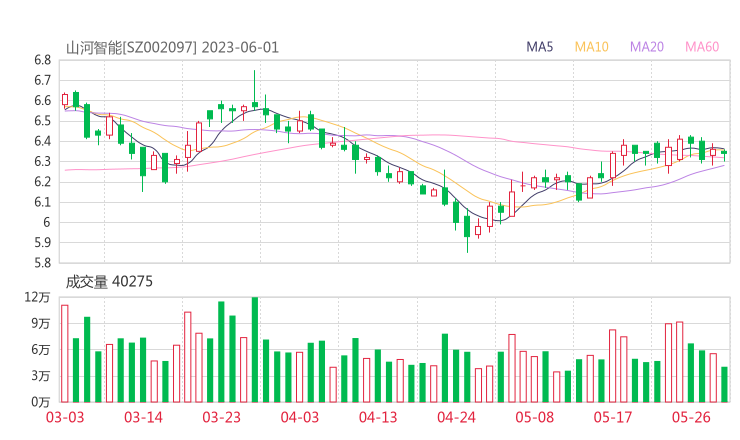Select the MA20 legend label
This screenshot has width=740, height=440.
pyautogui.click(x=647, y=47)
